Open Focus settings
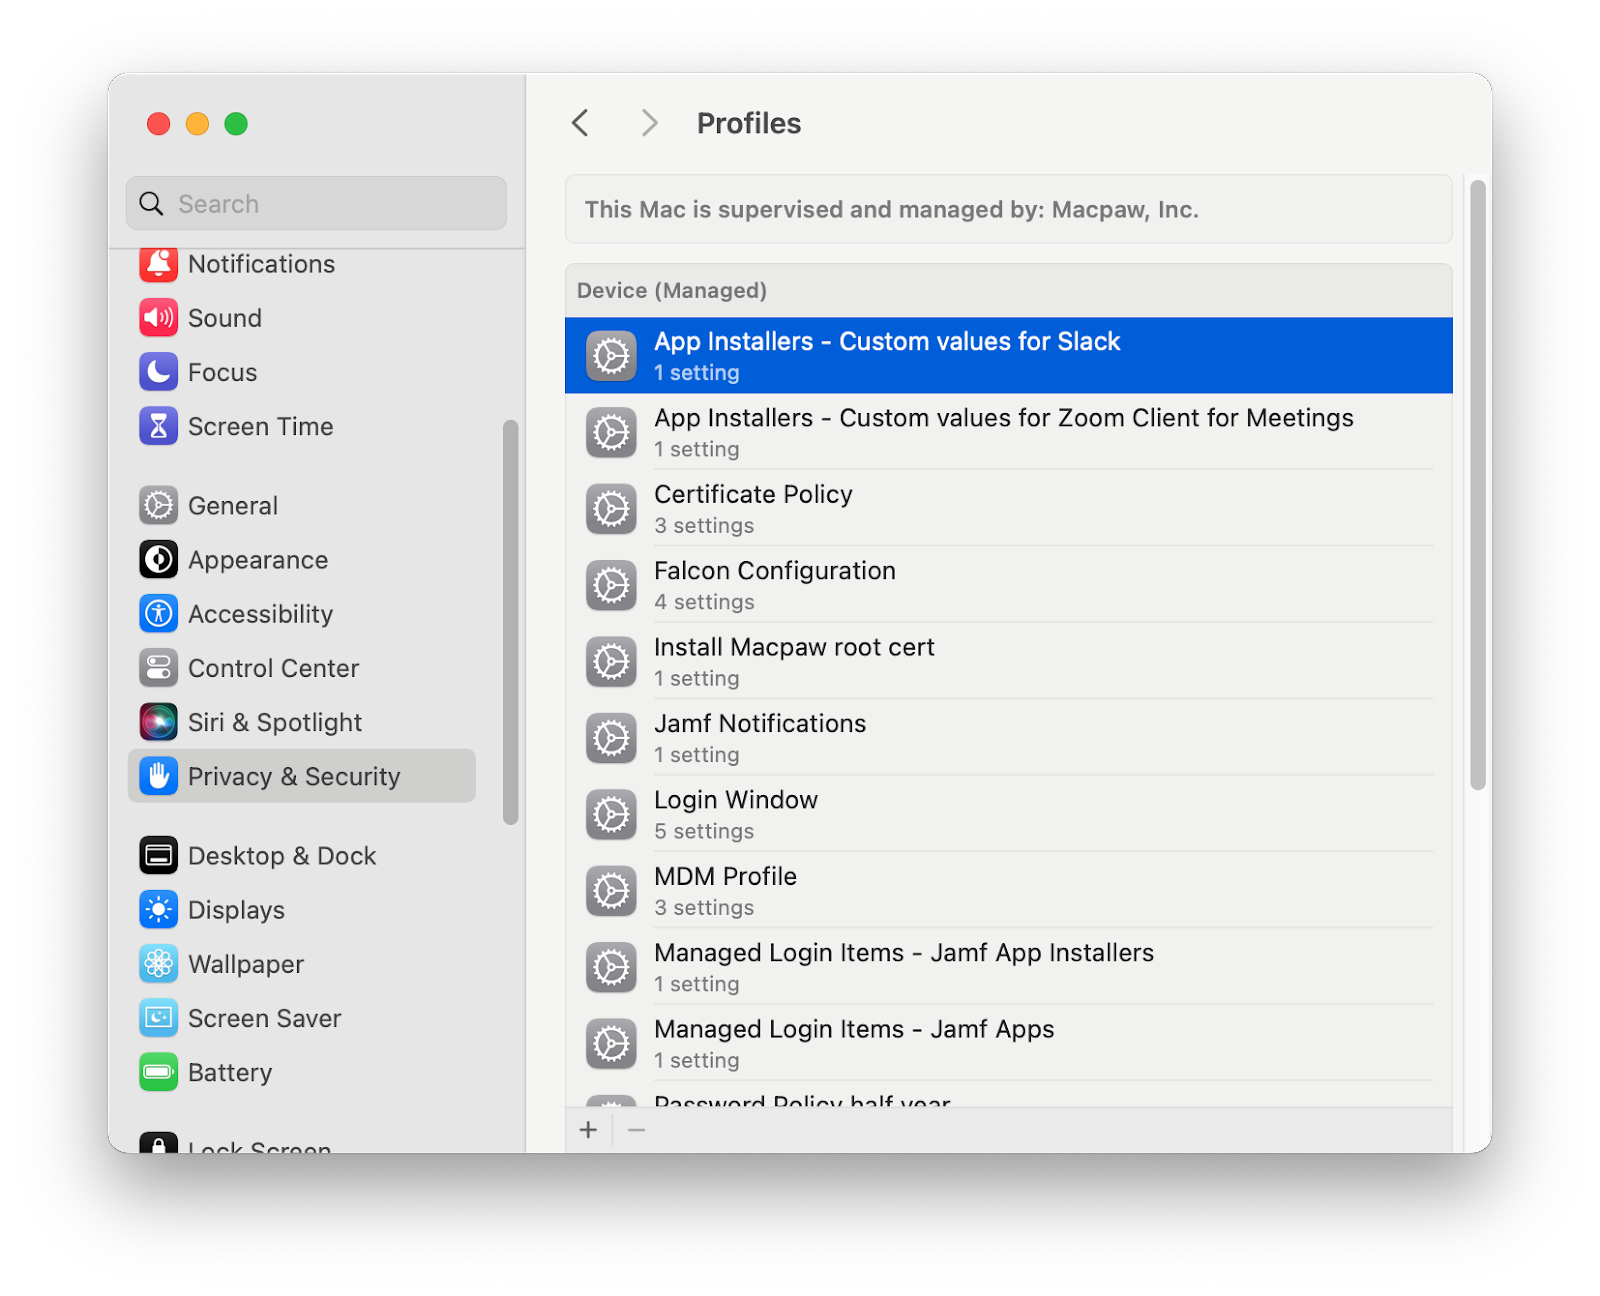The width and height of the screenshot is (1600, 1296). tap(222, 372)
